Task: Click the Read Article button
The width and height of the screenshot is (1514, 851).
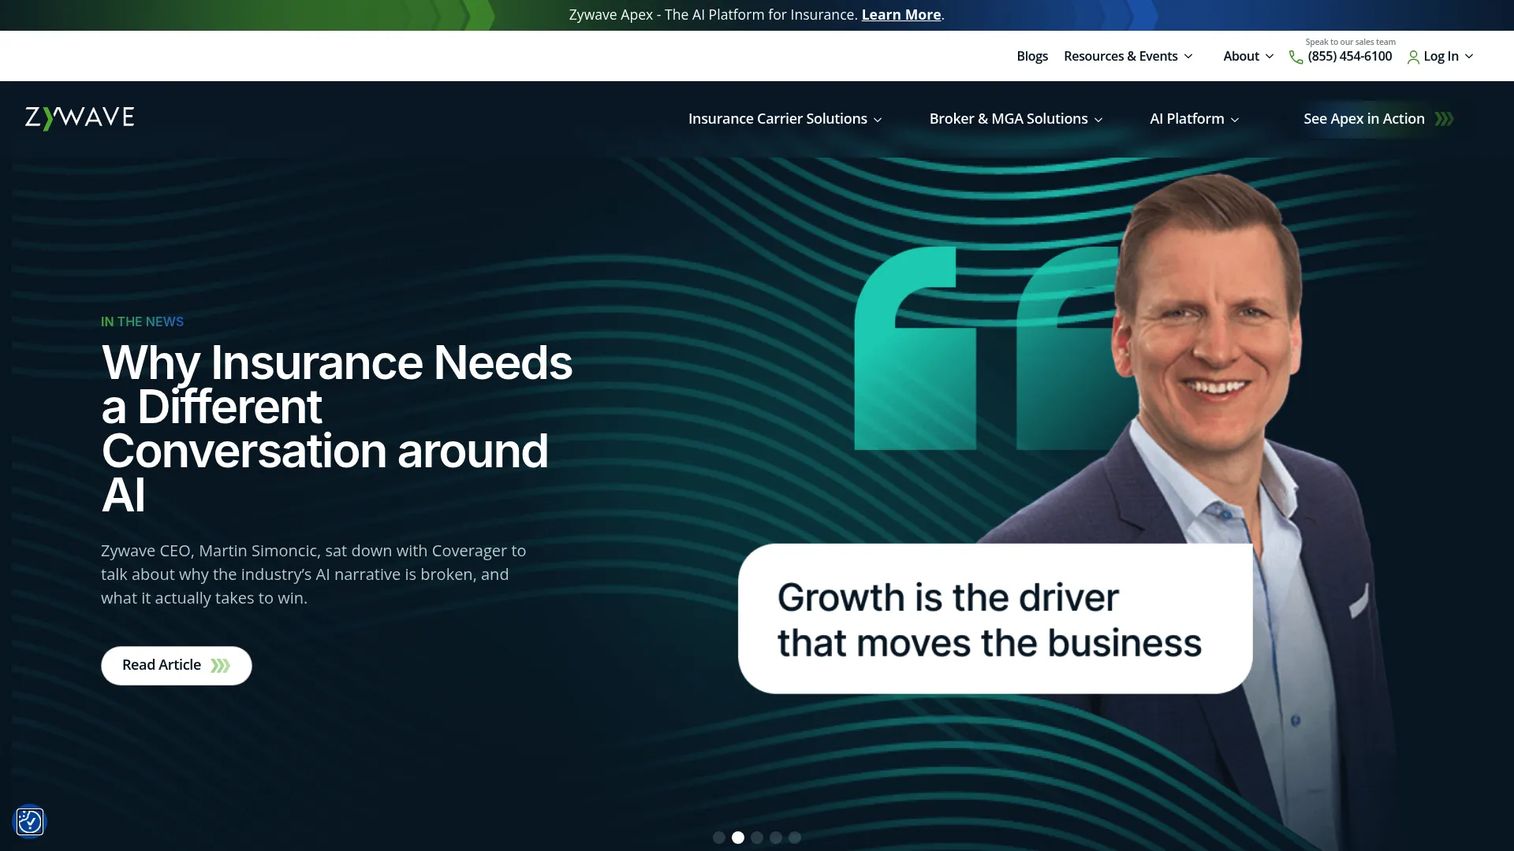Action: (x=176, y=666)
